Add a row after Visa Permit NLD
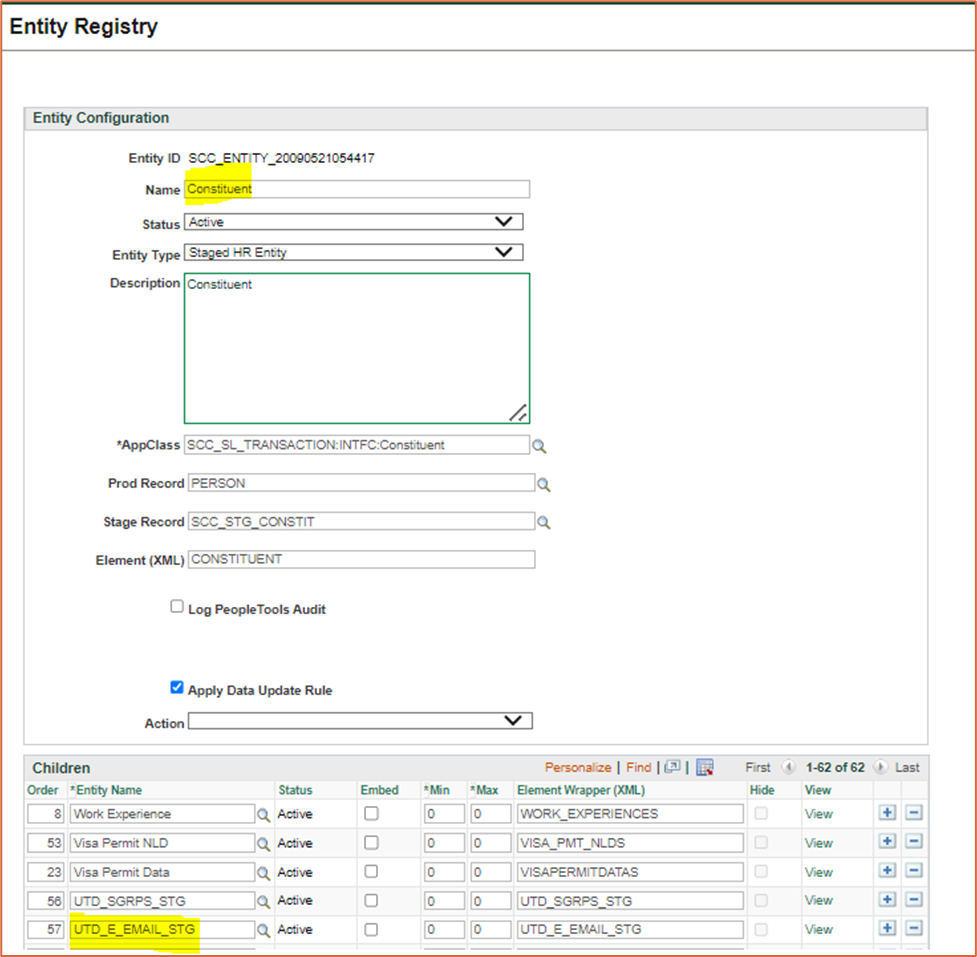Screen dimensions: 977x957 coord(887,842)
